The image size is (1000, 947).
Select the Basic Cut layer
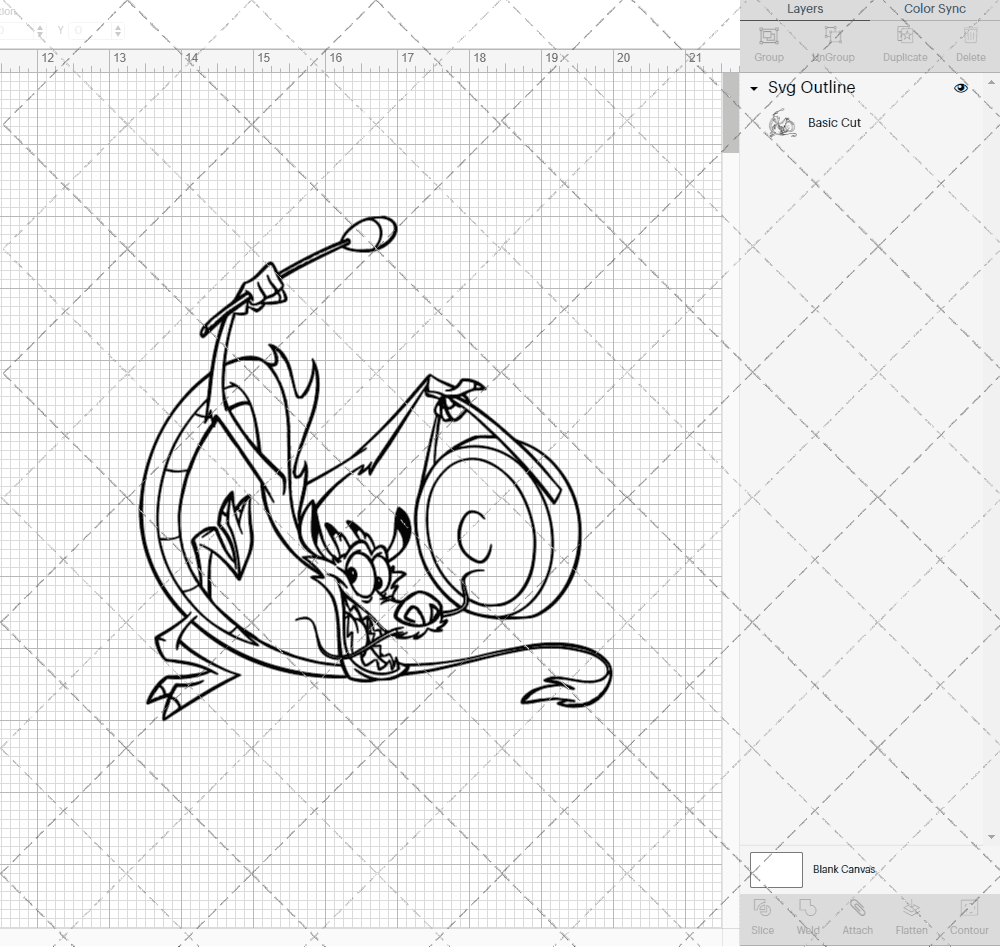tap(835, 122)
